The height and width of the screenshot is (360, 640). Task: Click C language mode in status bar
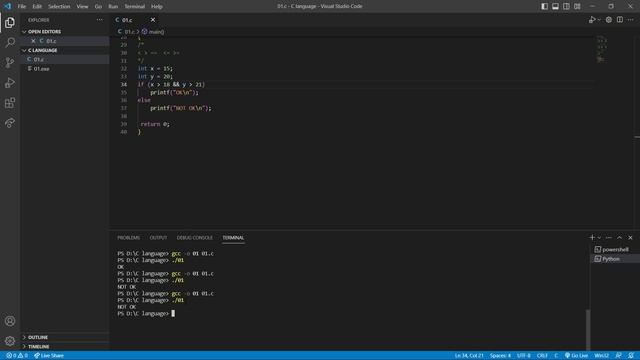(x=556, y=356)
